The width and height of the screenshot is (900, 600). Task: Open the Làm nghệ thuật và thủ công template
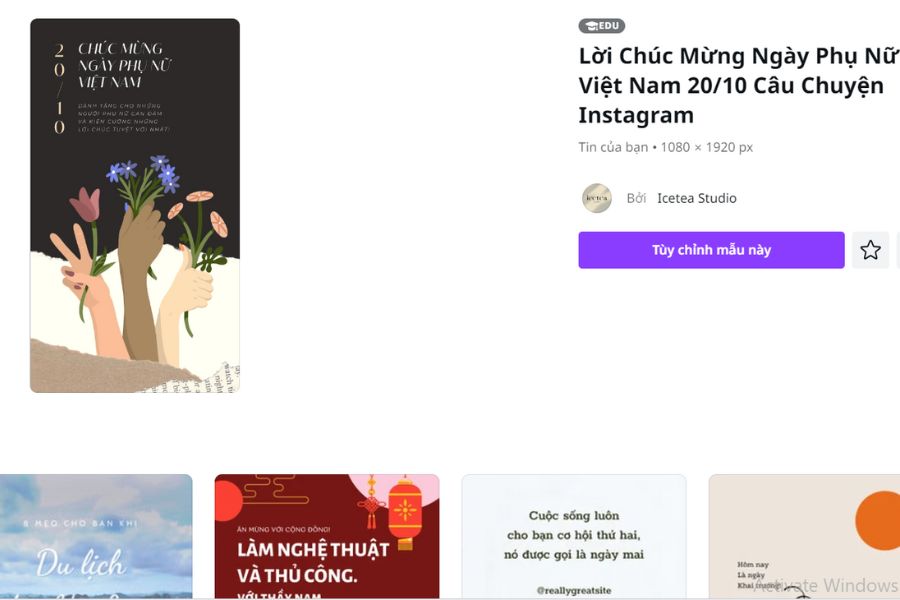[327, 536]
